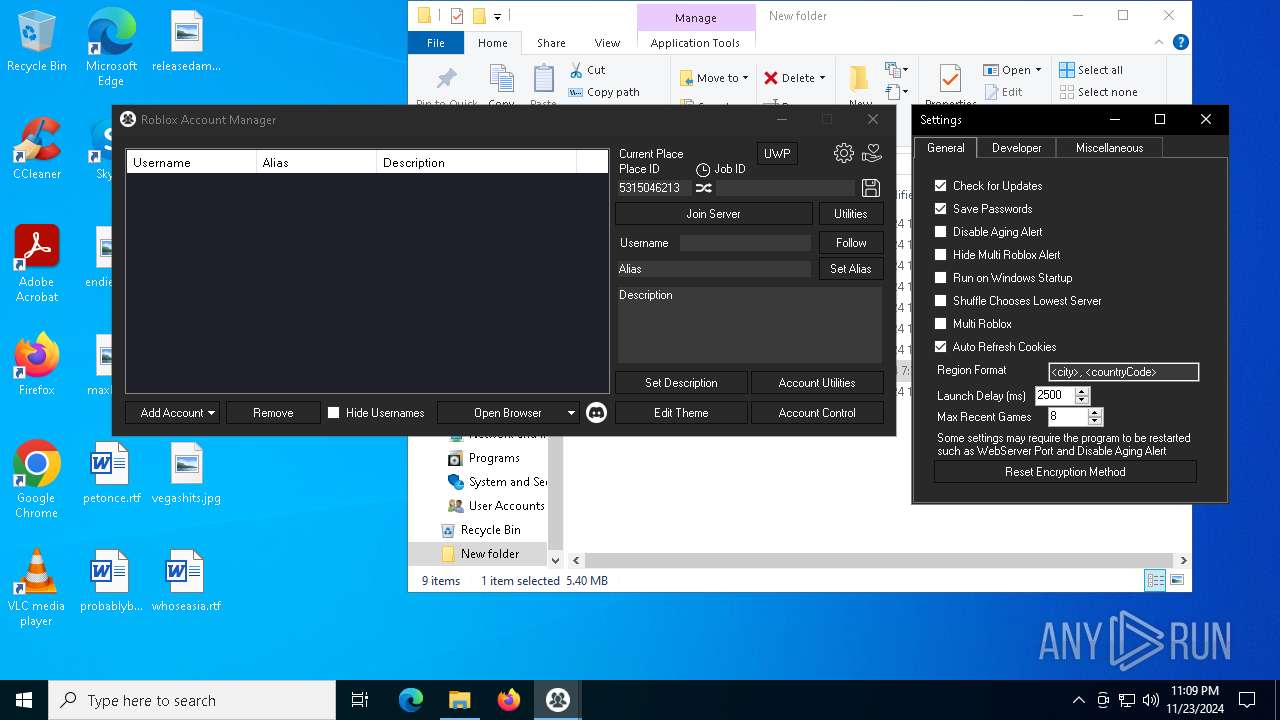The image size is (1280, 720).
Task: Open the Windows Start menu
Action: pyautogui.click(x=24, y=700)
